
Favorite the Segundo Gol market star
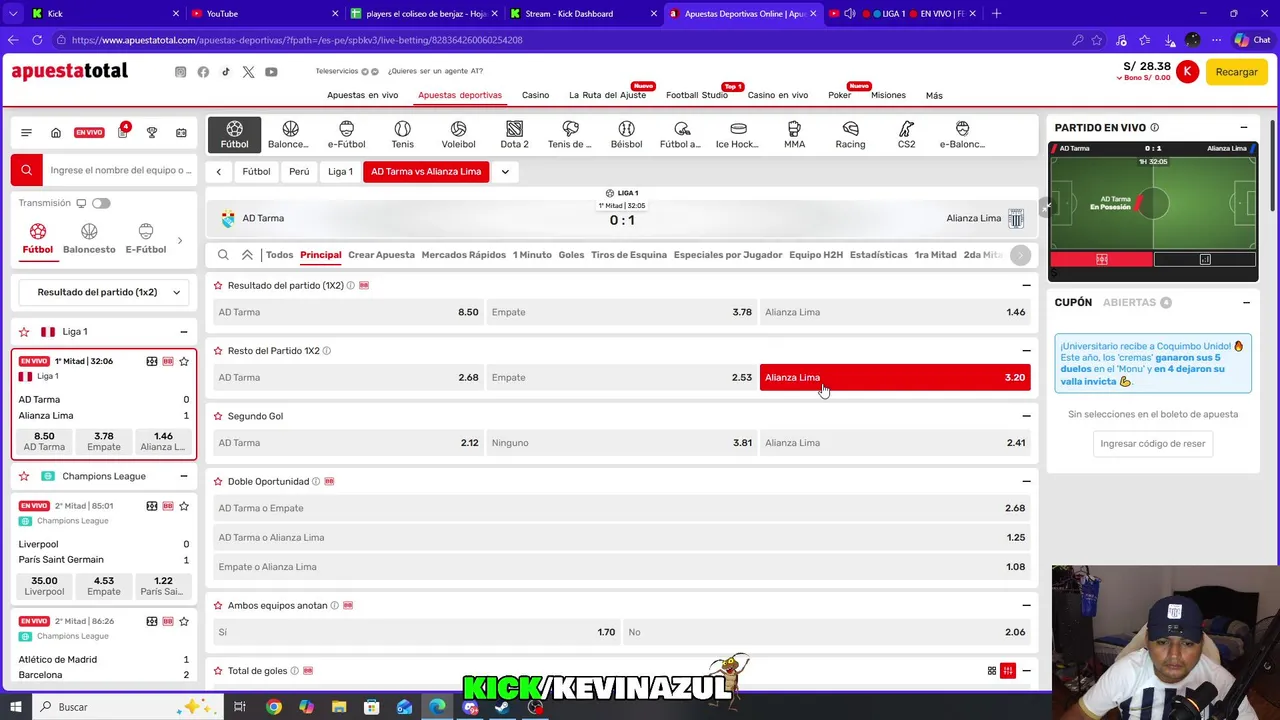[x=218, y=416]
